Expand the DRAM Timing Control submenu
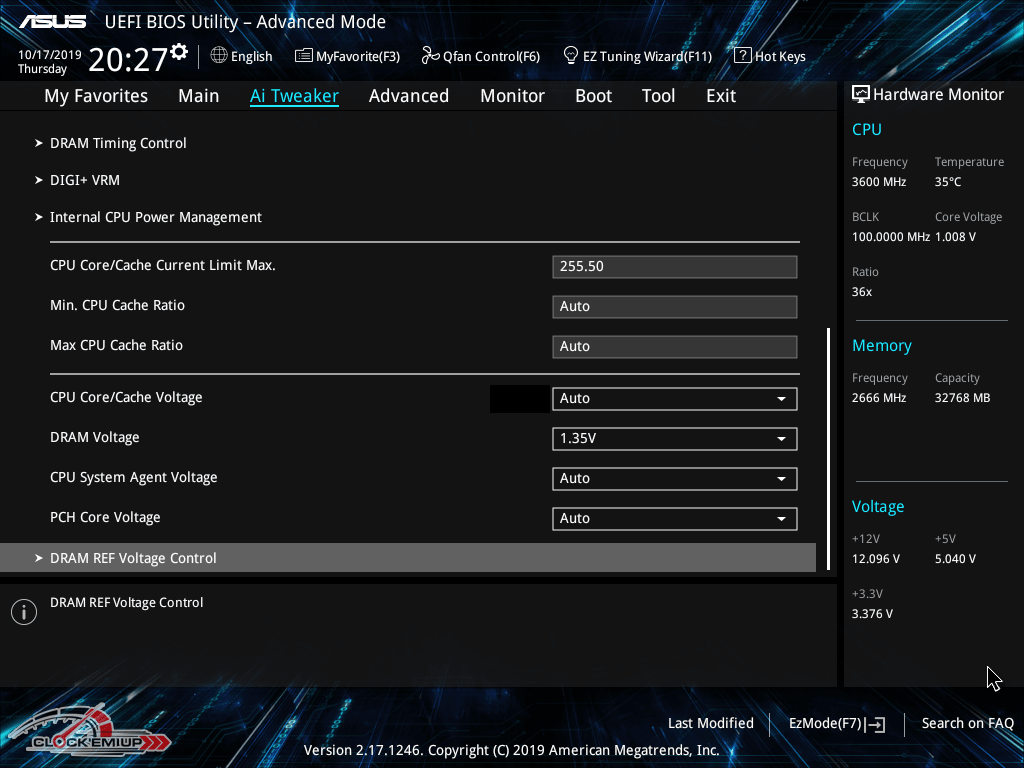The width and height of the screenshot is (1024, 768). tap(118, 143)
